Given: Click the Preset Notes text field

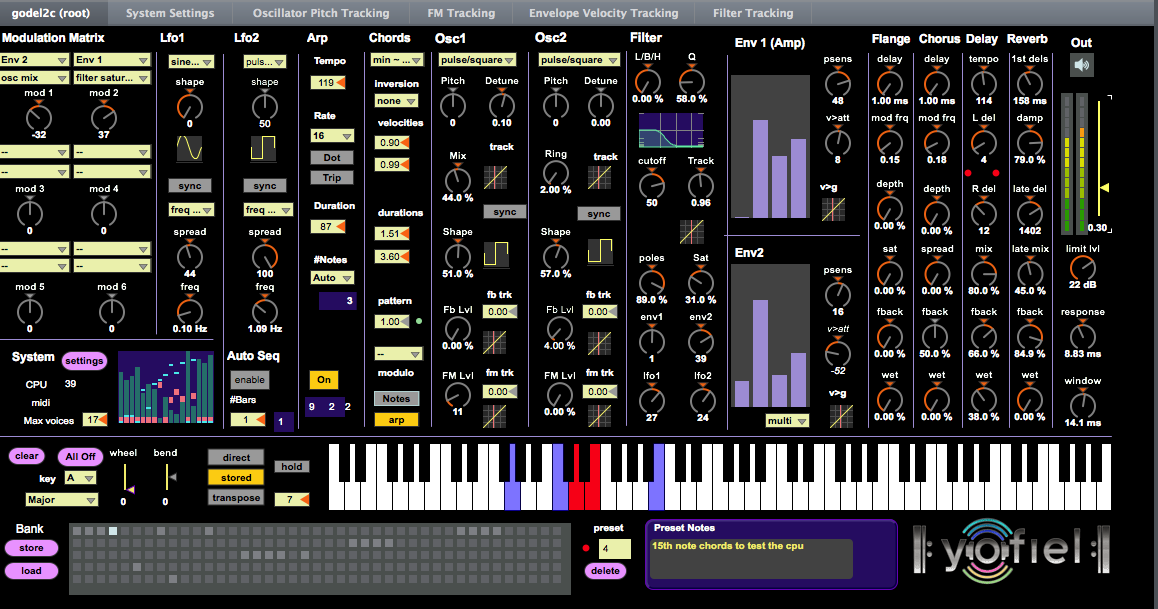Looking at the screenshot, I should pos(750,558).
